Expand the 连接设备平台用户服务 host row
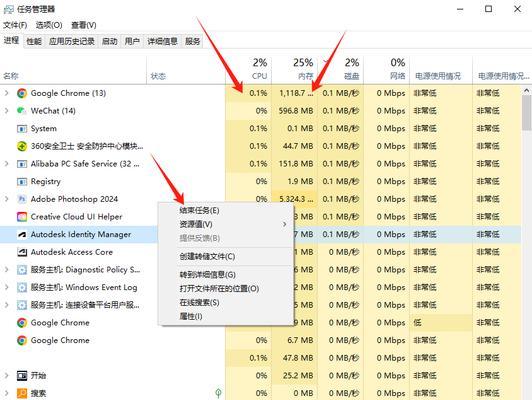Viewport: 532px width, 400px height. (6, 305)
